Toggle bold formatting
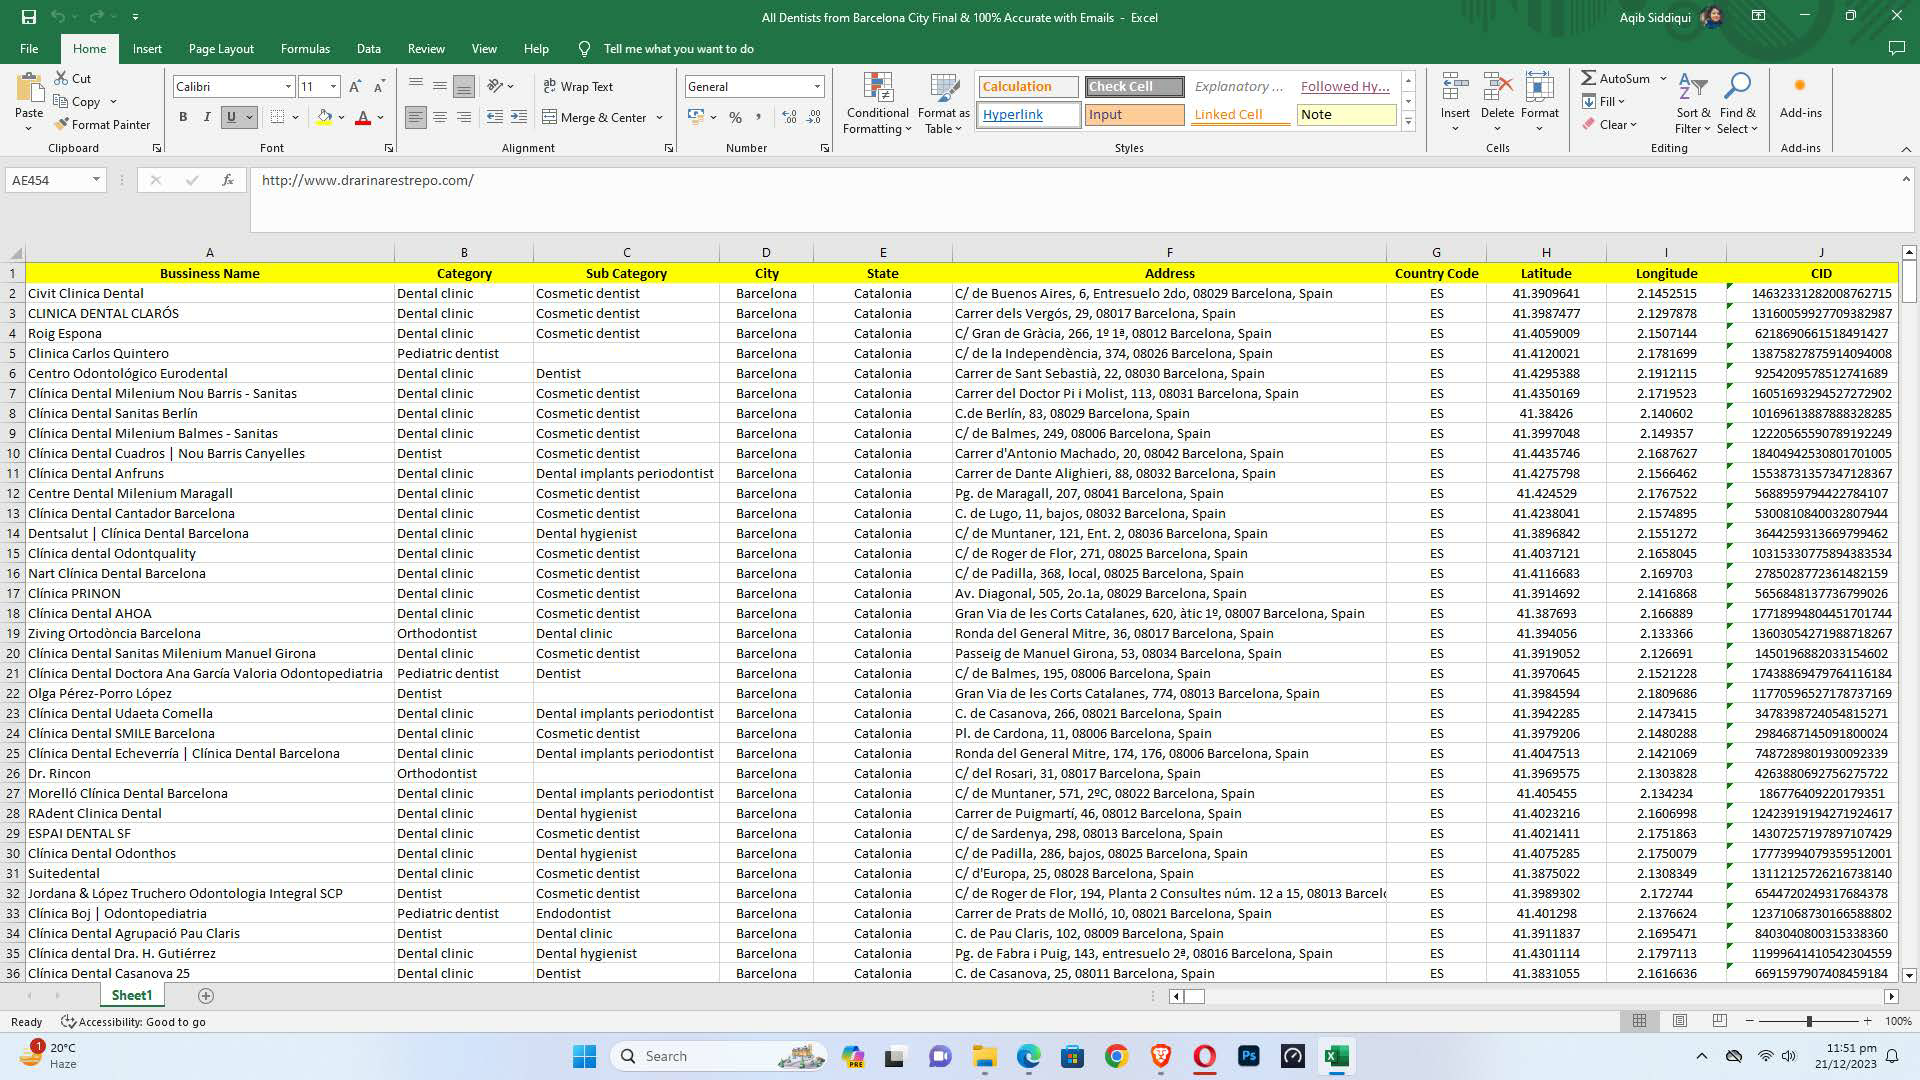The width and height of the screenshot is (1920, 1080). click(183, 117)
